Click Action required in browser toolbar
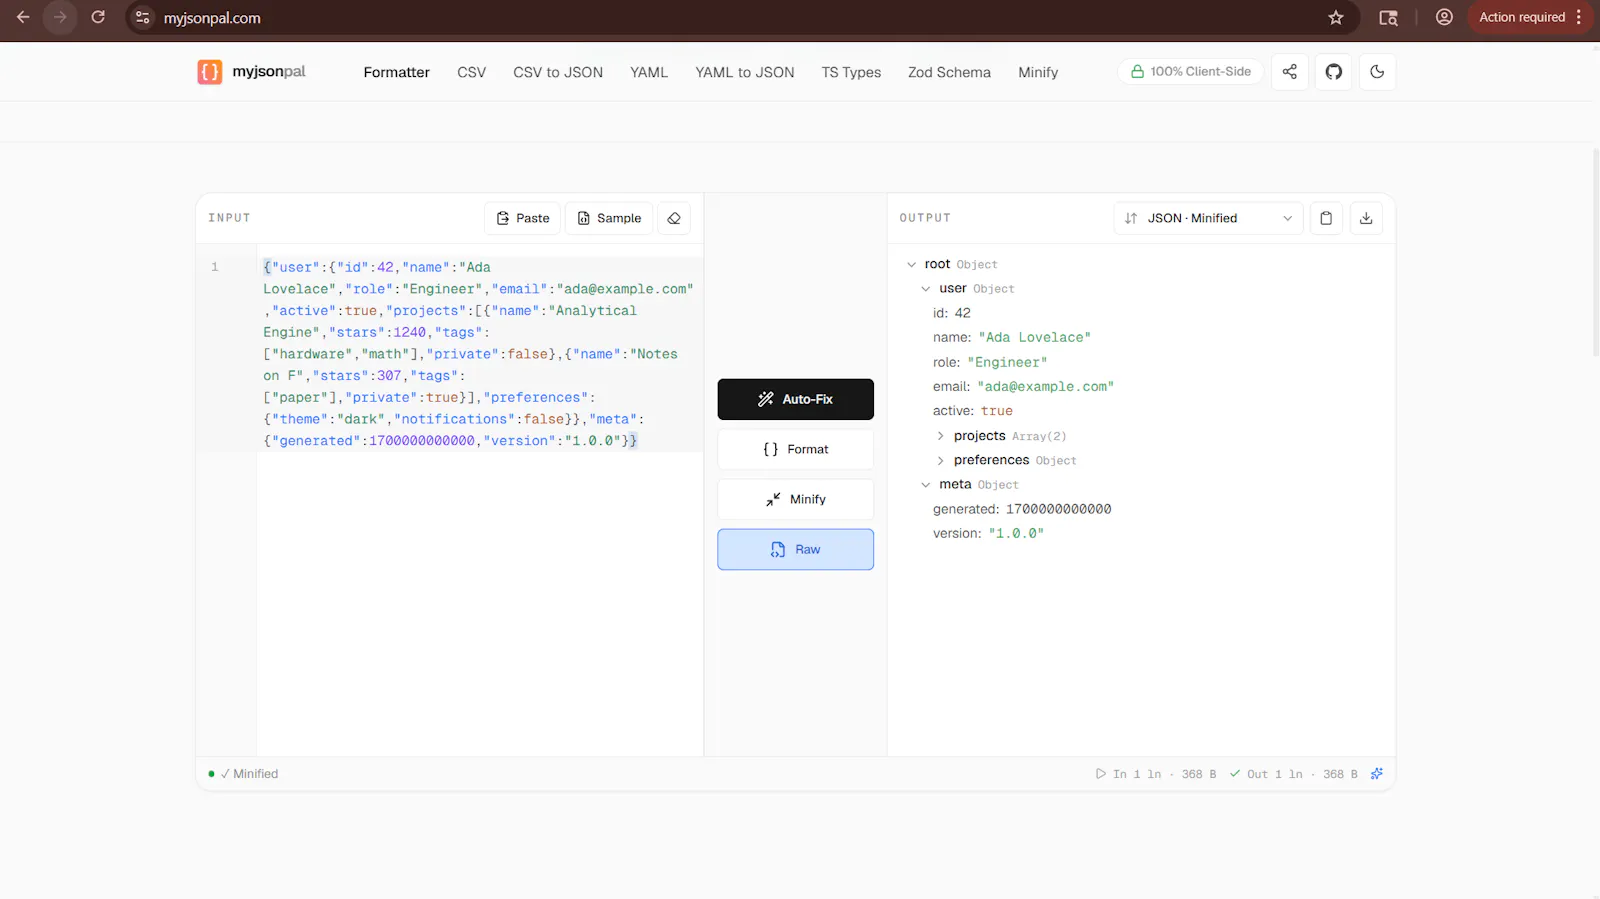This screenshot has width=1600, height=899. [x=1529, y=17]
